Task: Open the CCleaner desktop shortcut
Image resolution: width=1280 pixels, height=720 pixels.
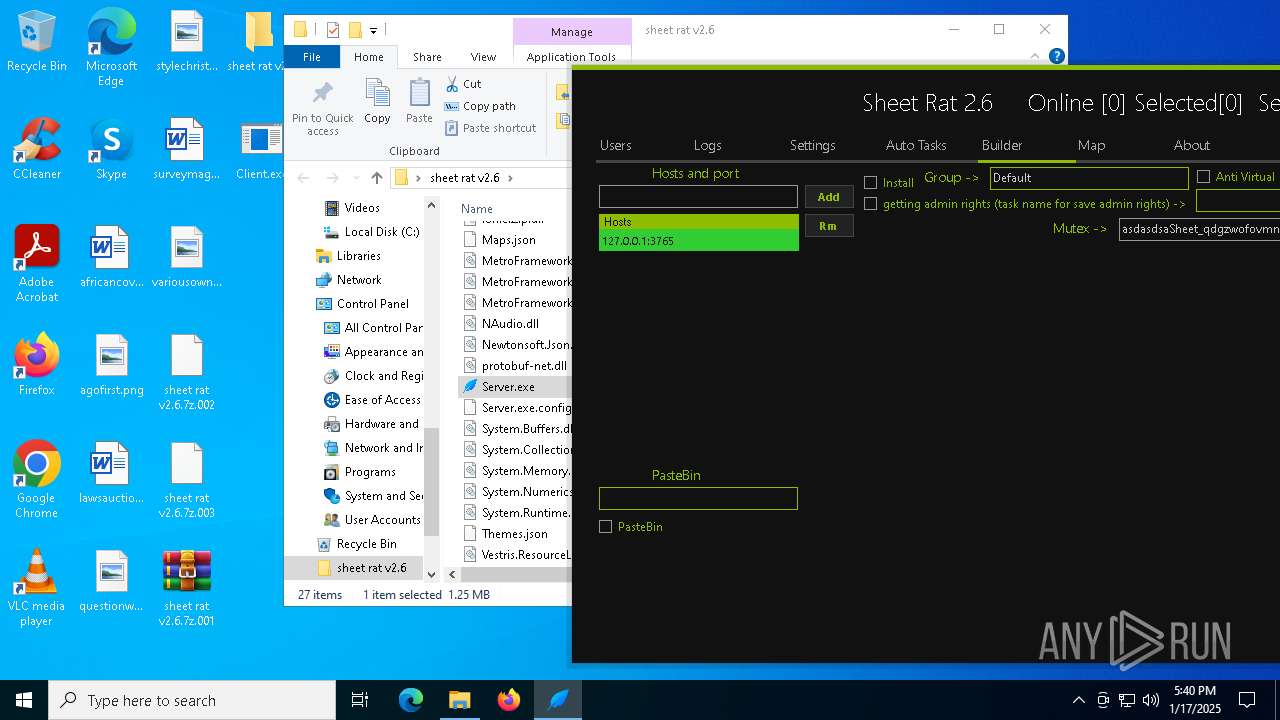Action: 37,149
